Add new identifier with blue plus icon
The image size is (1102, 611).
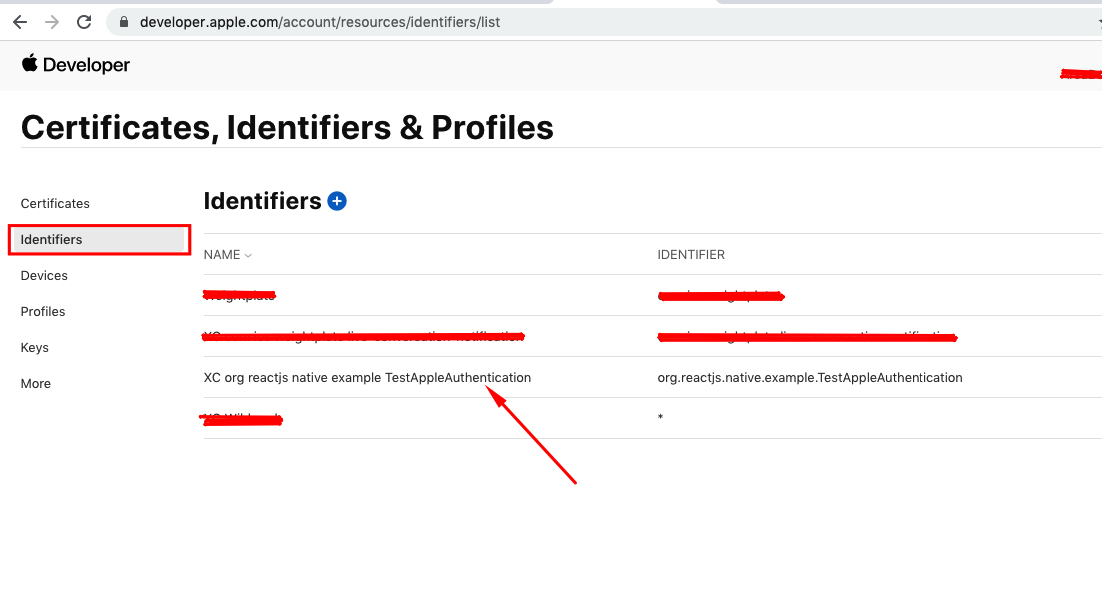337,201
